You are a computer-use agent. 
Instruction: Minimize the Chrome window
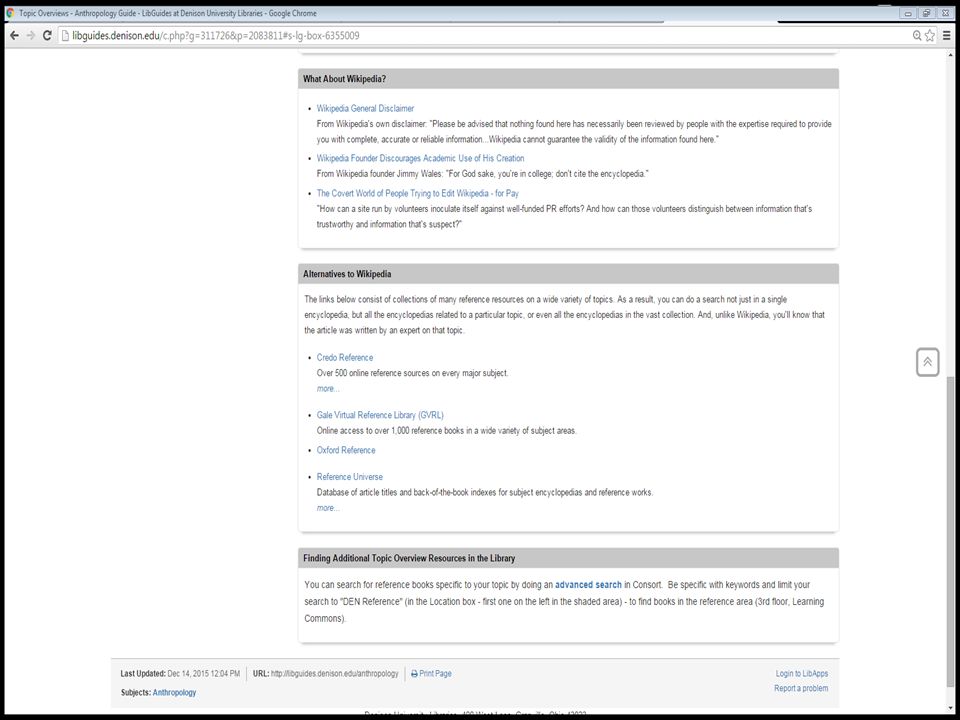tap(909, 13)
